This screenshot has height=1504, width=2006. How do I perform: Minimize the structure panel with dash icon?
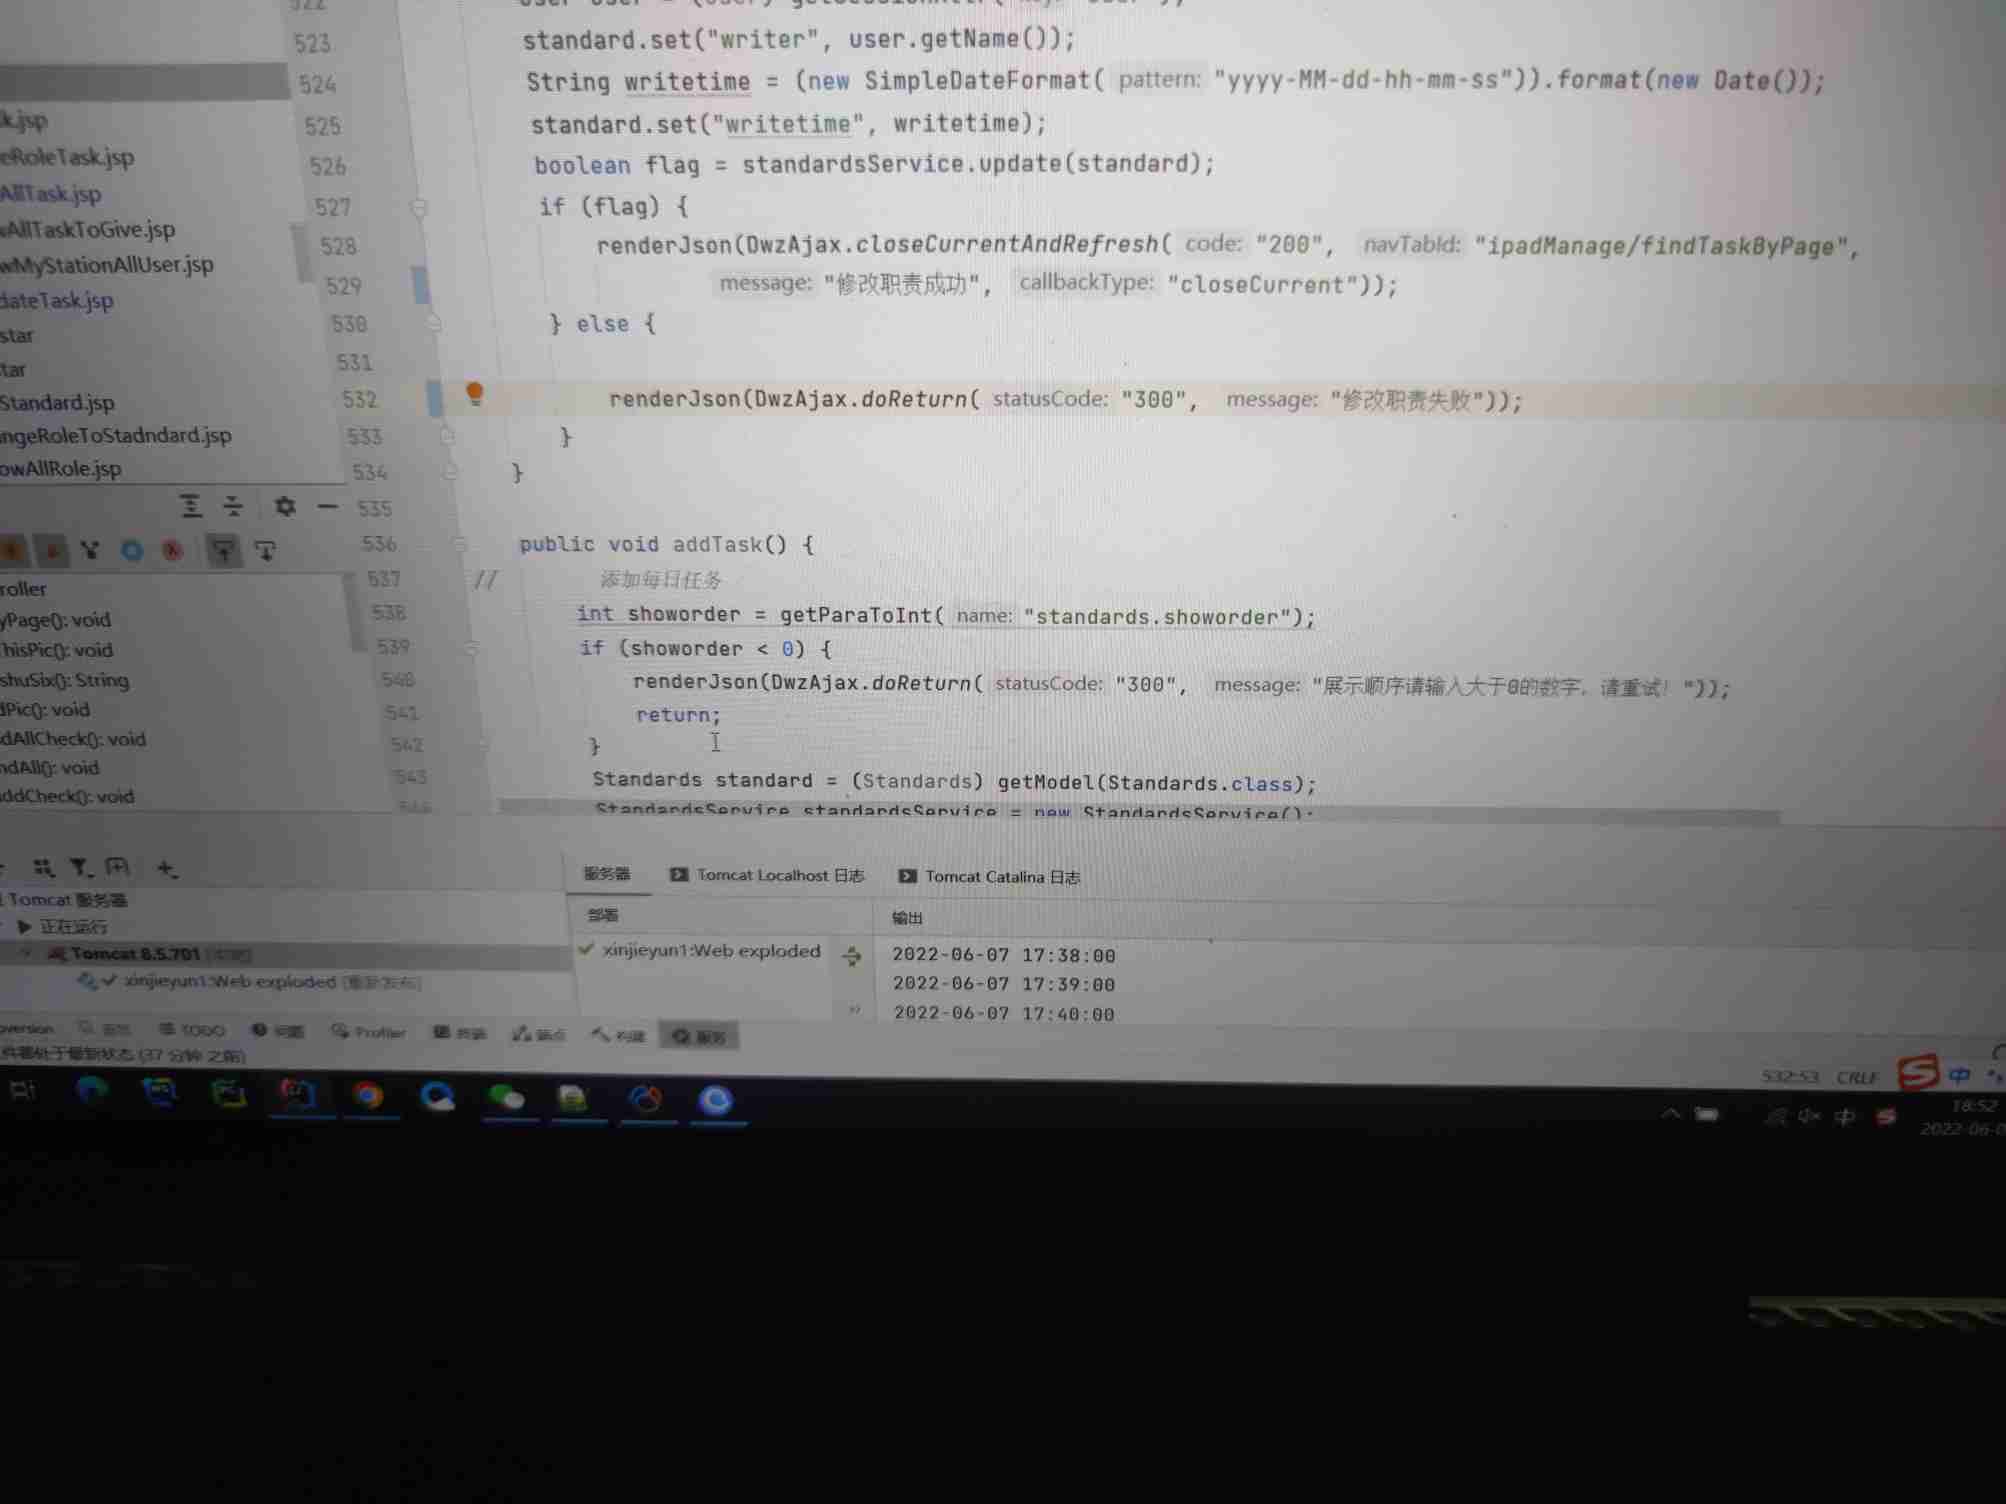coord(327,507)
